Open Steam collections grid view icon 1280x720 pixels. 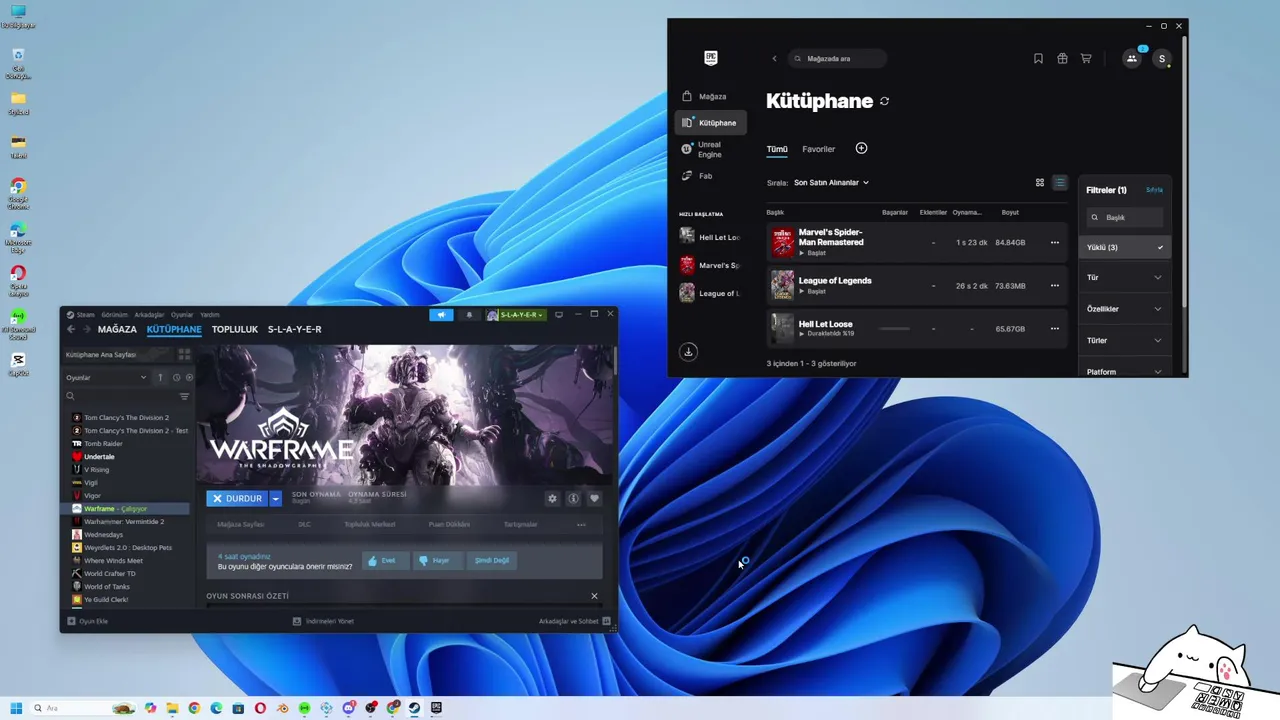(x=184, y=354)
